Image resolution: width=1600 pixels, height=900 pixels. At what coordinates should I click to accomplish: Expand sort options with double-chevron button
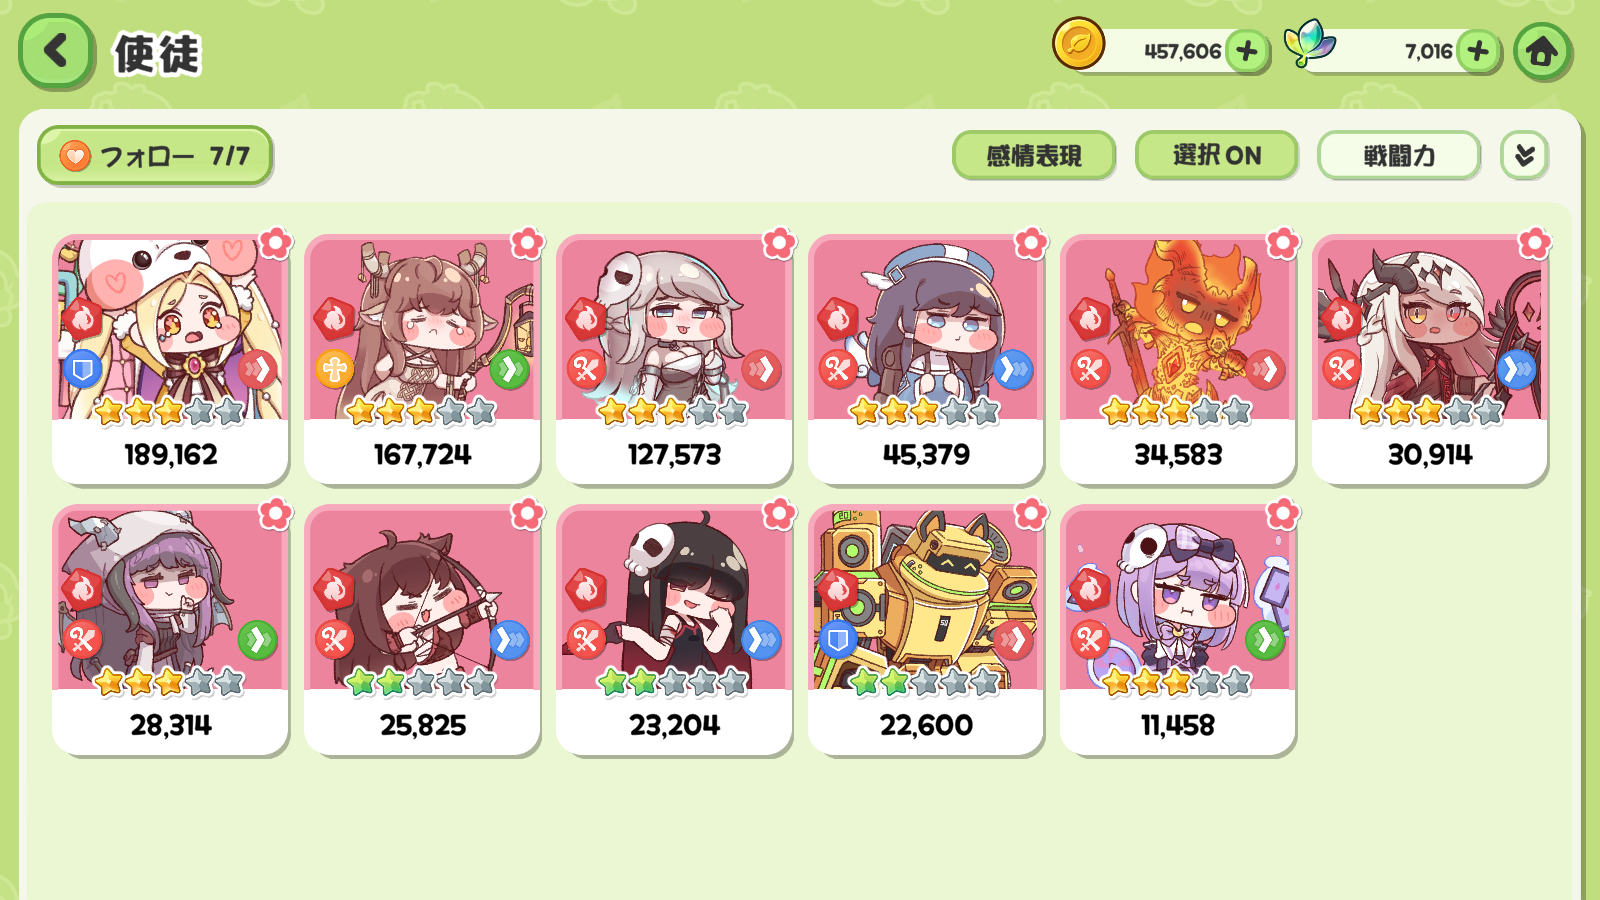[1524, 155]
